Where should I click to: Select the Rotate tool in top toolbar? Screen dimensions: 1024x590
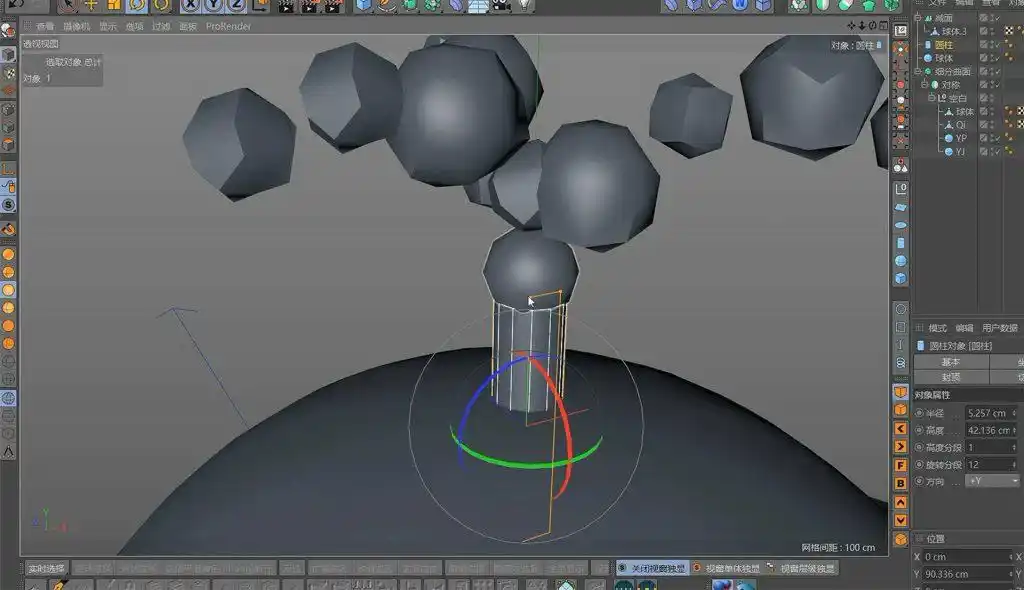point(136,6)
